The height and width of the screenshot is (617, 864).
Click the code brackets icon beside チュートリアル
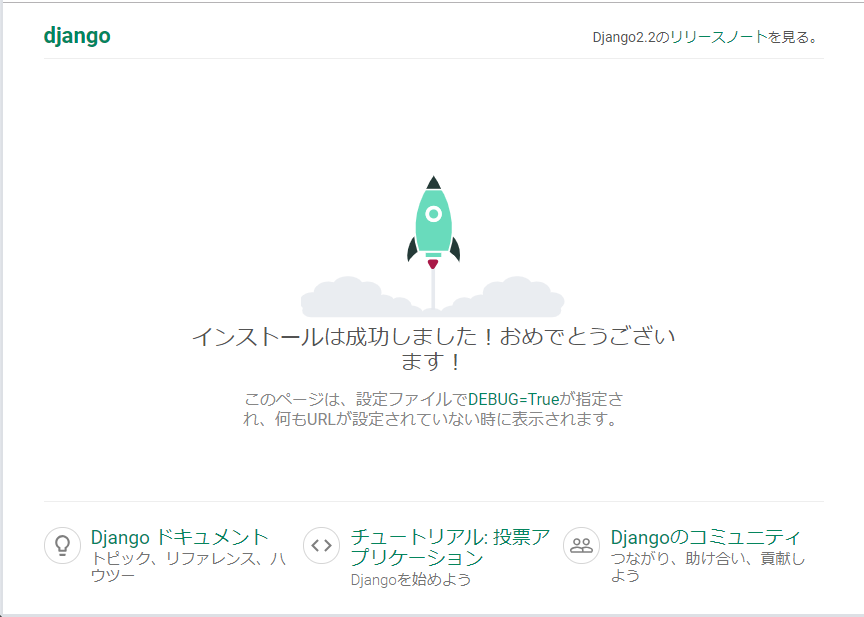coord(321,545)
